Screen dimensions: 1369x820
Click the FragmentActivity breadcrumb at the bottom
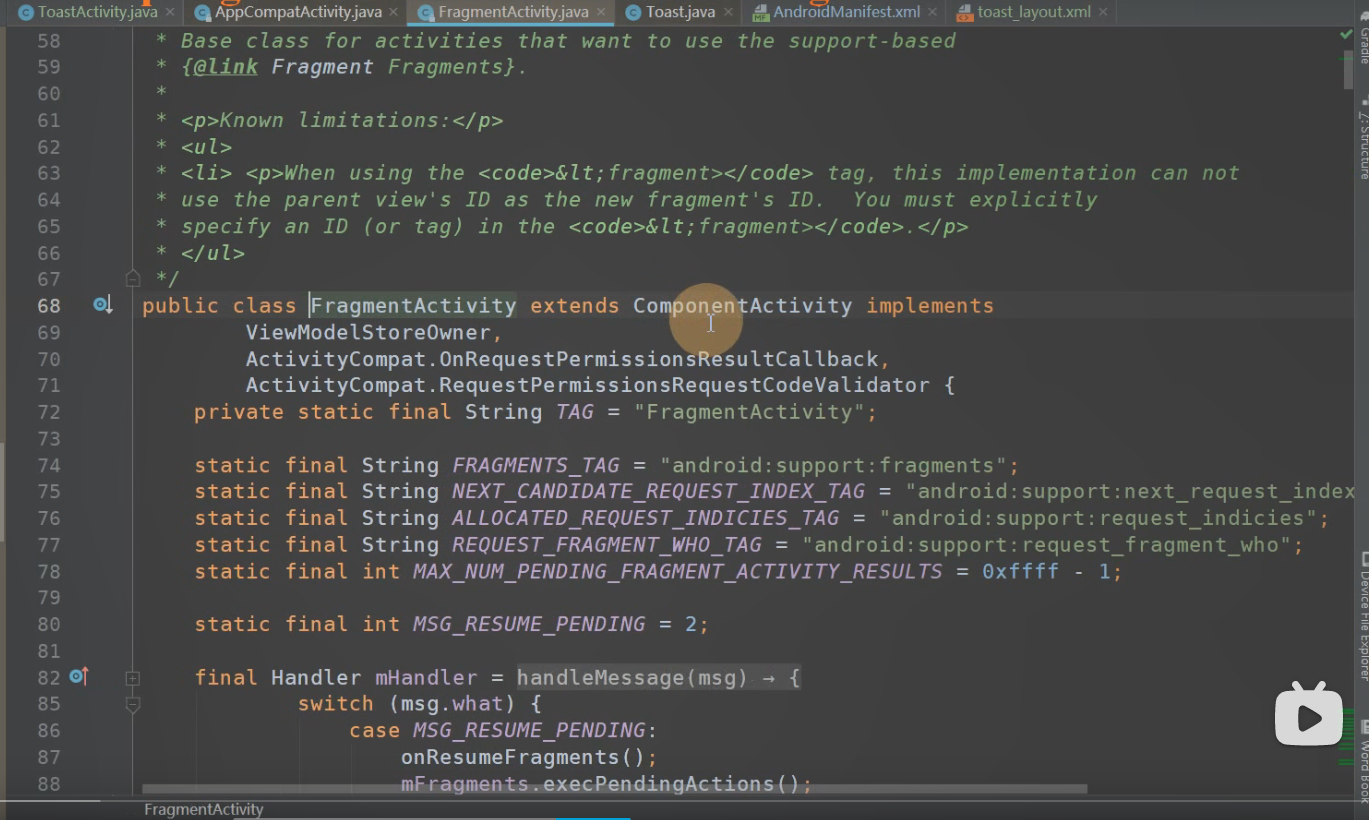pos(204,809)
